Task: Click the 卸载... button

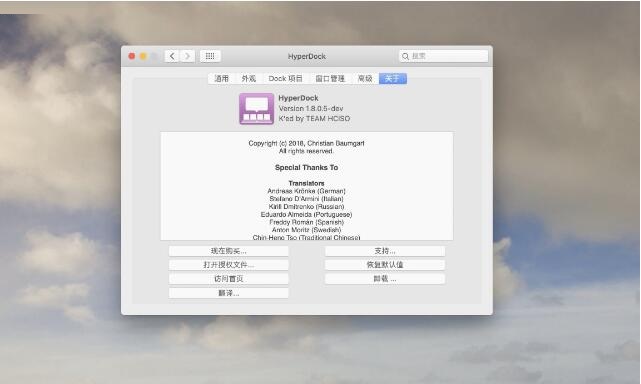Action: pyautogui.click(x=385, y=279)
